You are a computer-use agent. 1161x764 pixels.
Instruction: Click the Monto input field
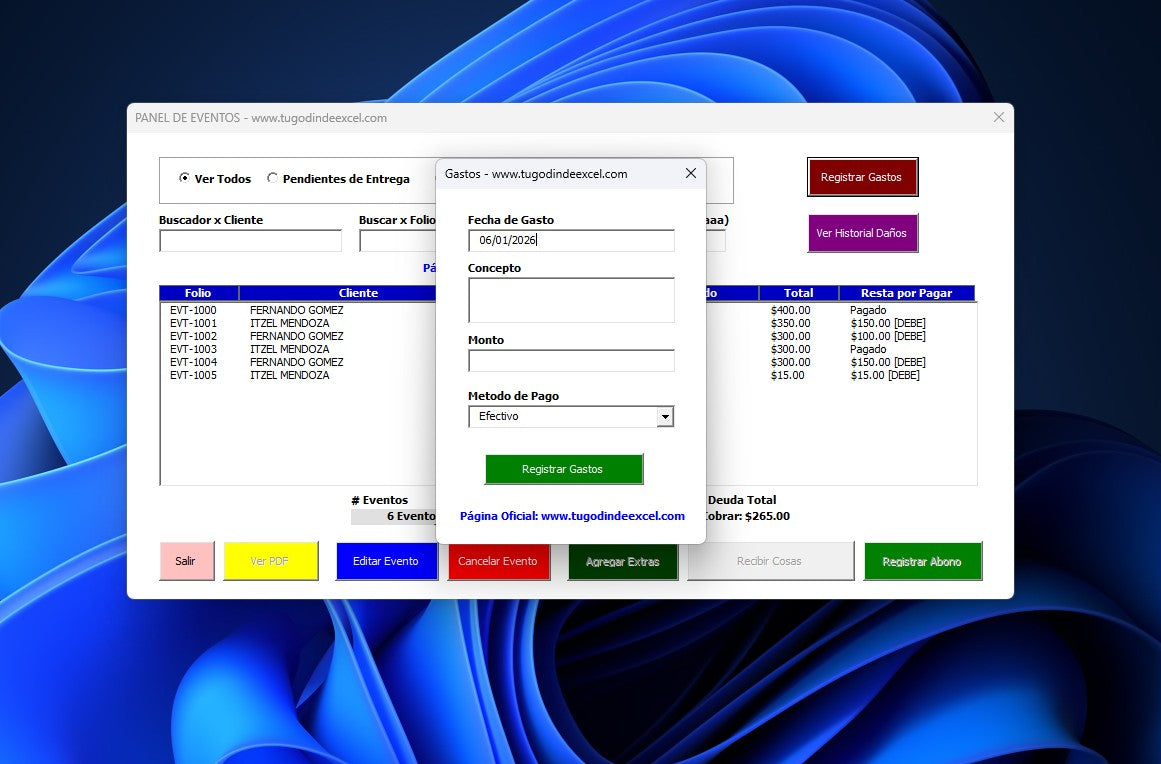point(571,361)
